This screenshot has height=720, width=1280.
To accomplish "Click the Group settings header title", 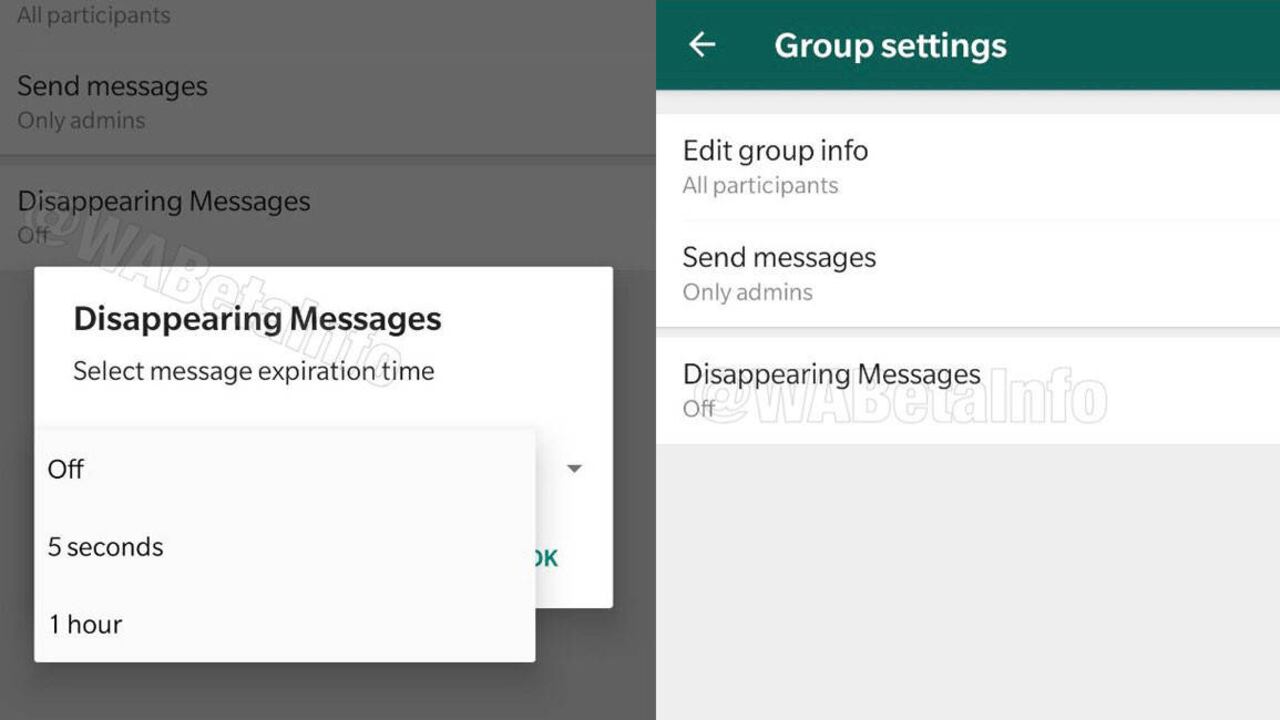I will tap(890, 46).
